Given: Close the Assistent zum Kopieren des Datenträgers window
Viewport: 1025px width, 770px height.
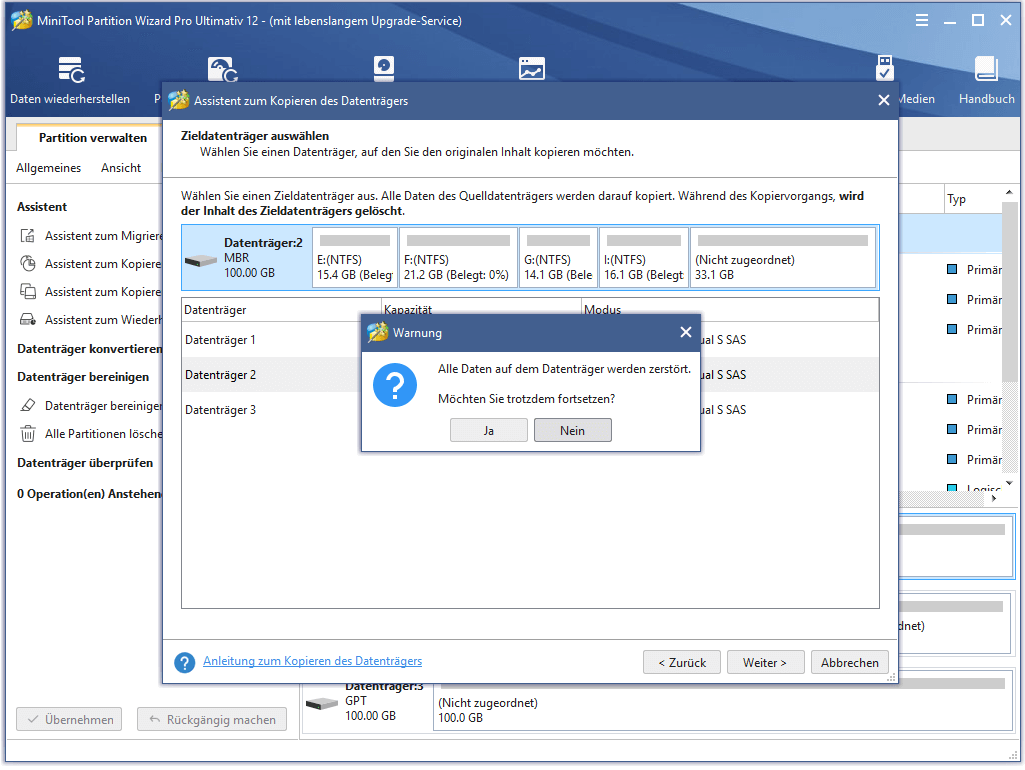Looking at the screenshot, I should coord(884,101).
